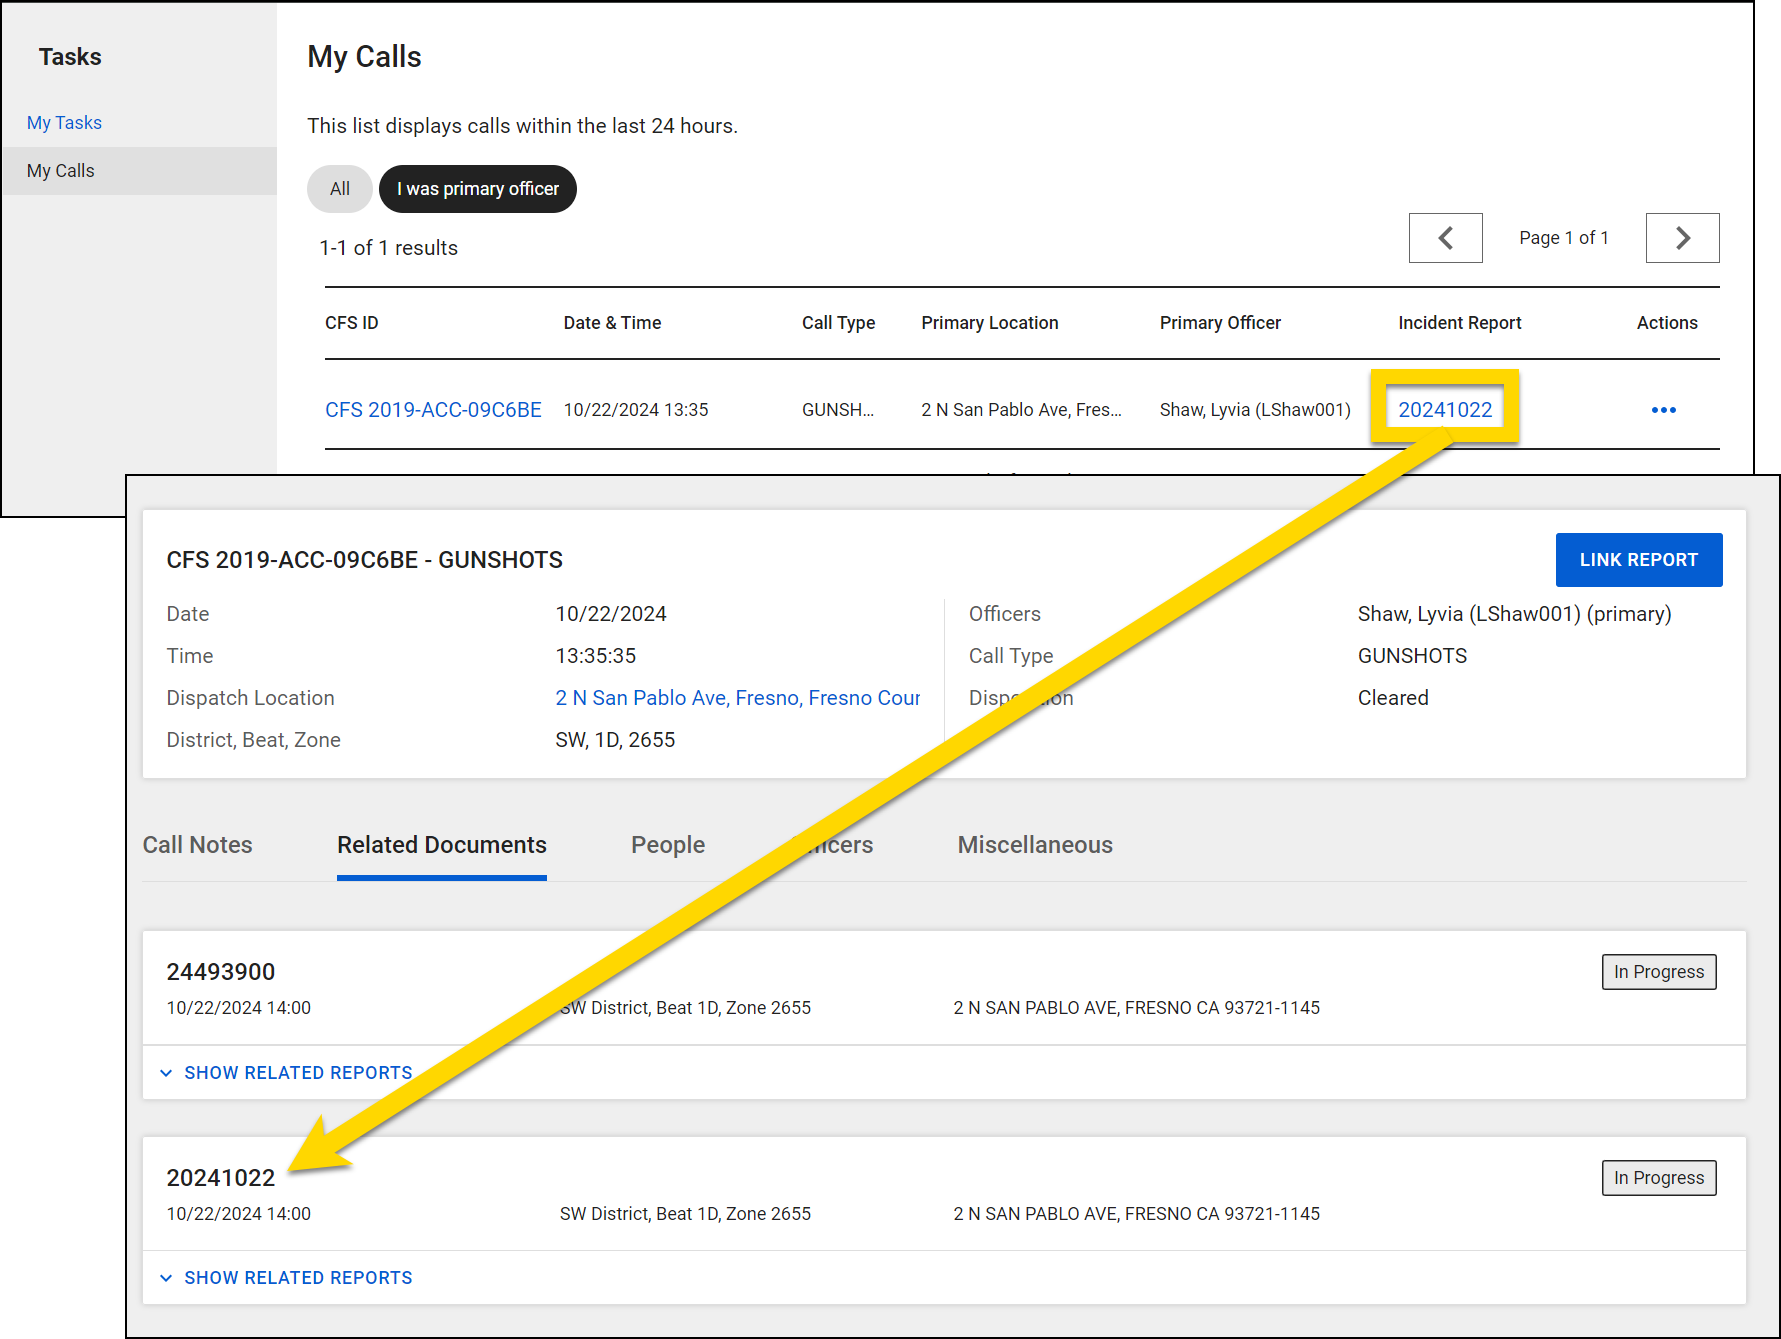Go to the previous results page

click(x=1445, y=238)
